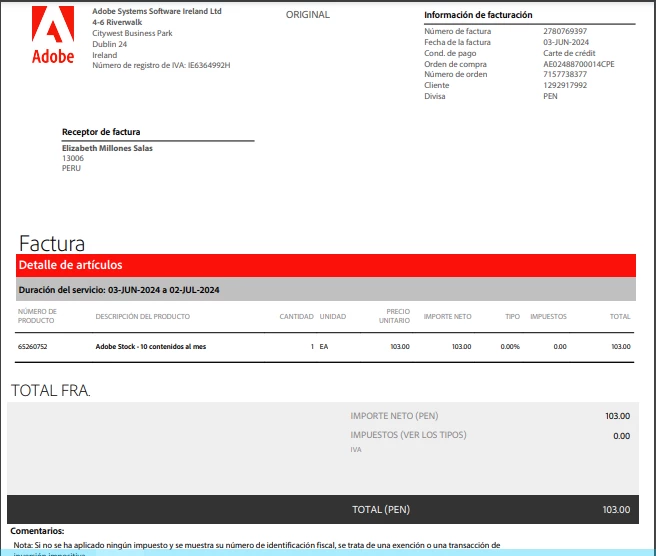Click the small 'IVA' label in summary
Screen dimensions: 656x556
pos(356,450)
